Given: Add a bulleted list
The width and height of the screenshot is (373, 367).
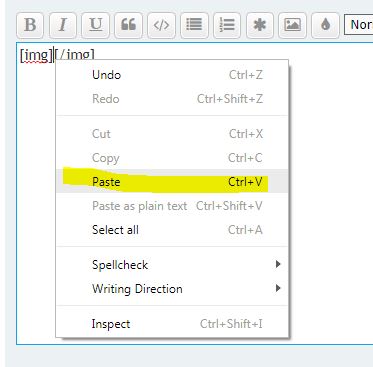Looking at the screenshot, I should pos(194,25).
